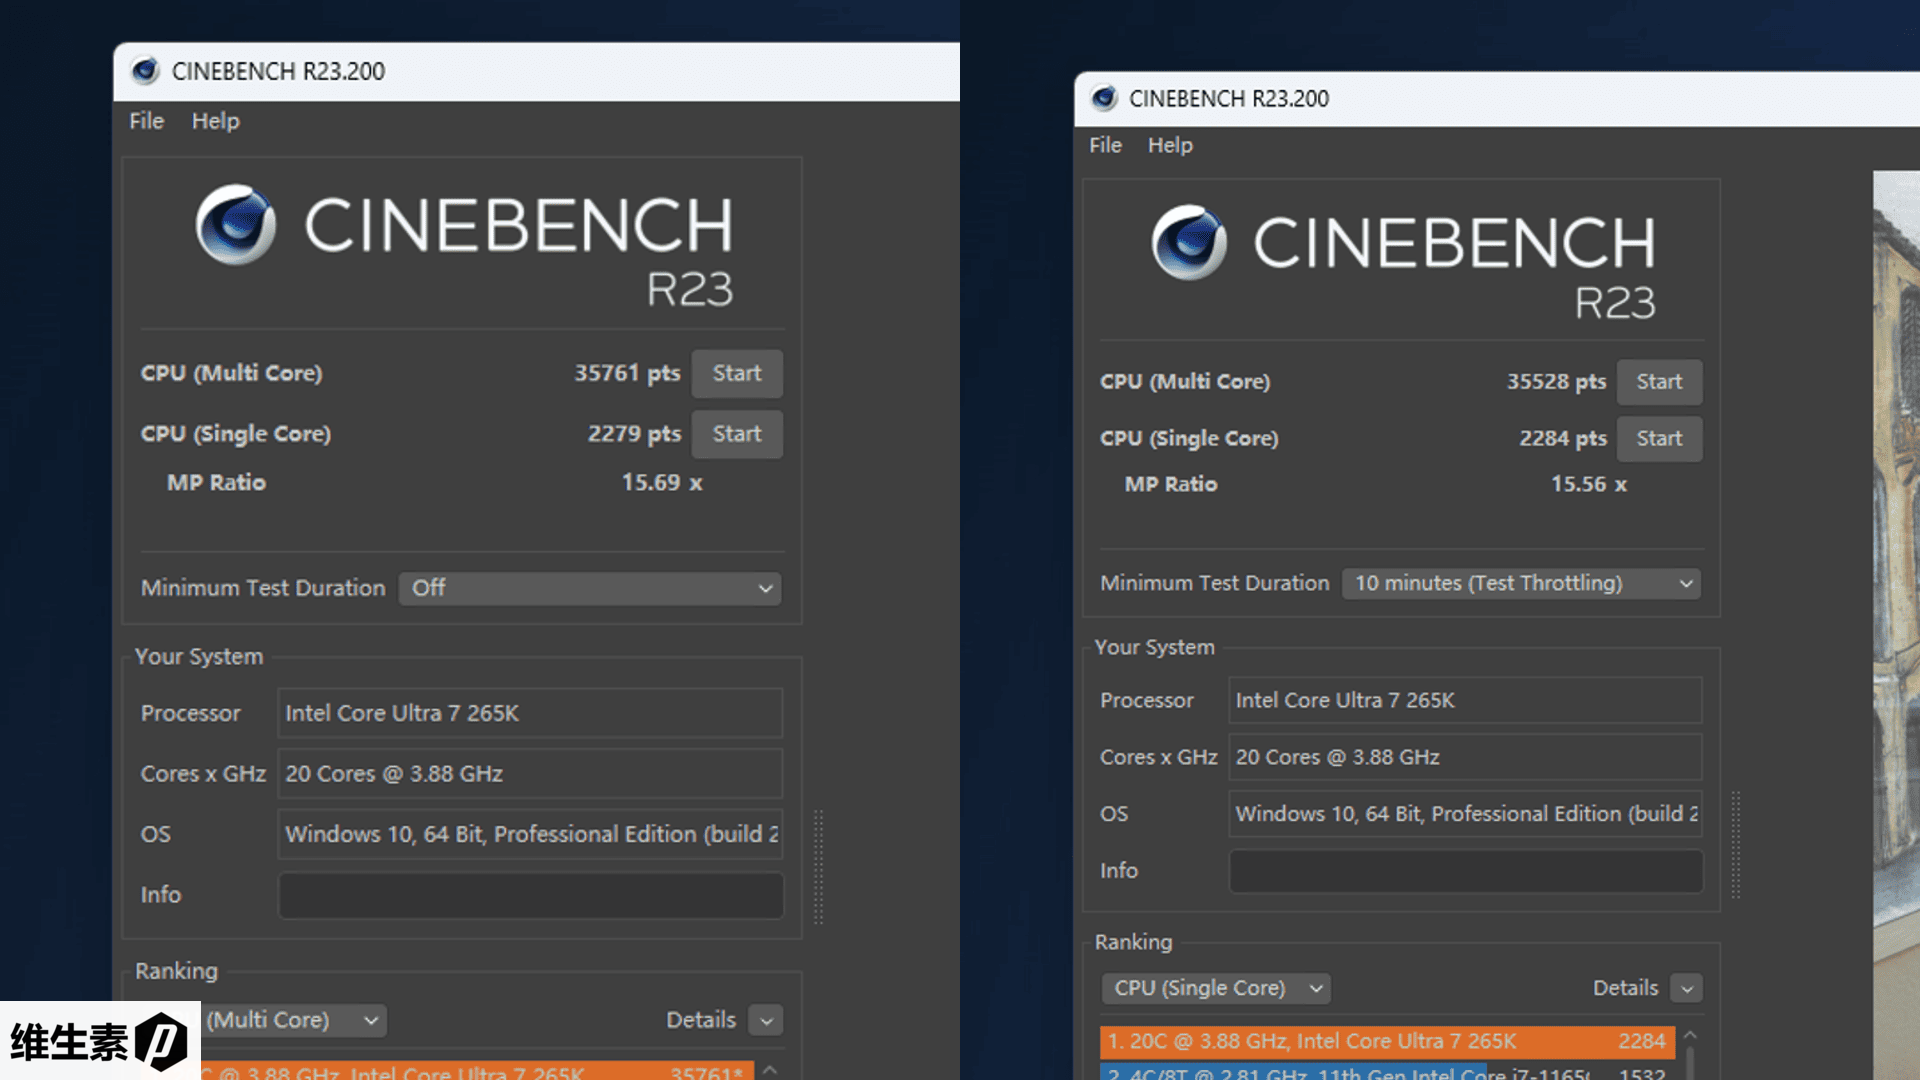Screen dimensions: 1920x1080
Task: Click the Cinebench logo sphere in left window
Action: 235,224
